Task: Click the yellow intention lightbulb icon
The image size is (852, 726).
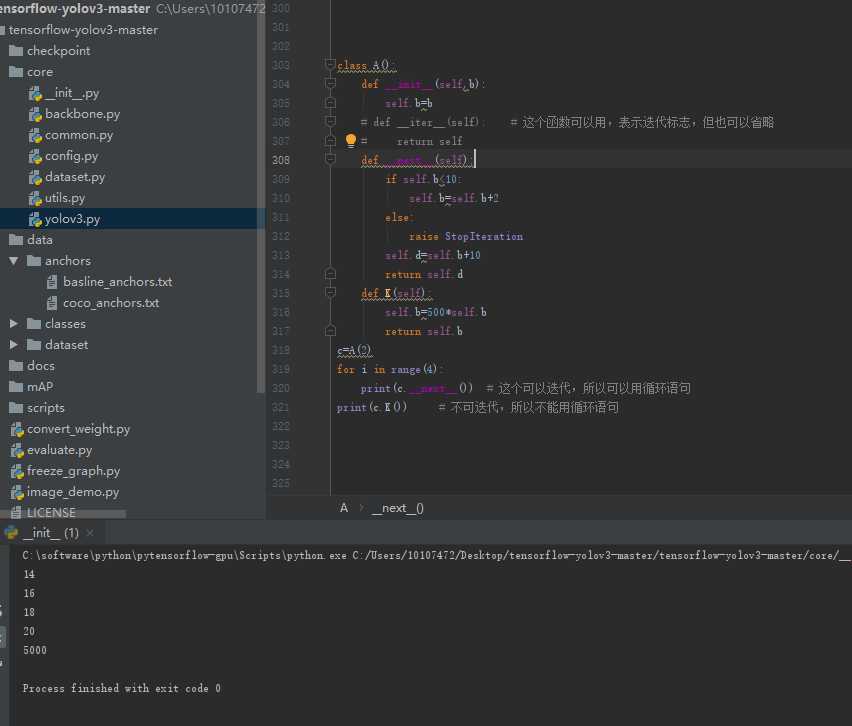Action: [x=351, y=141]
